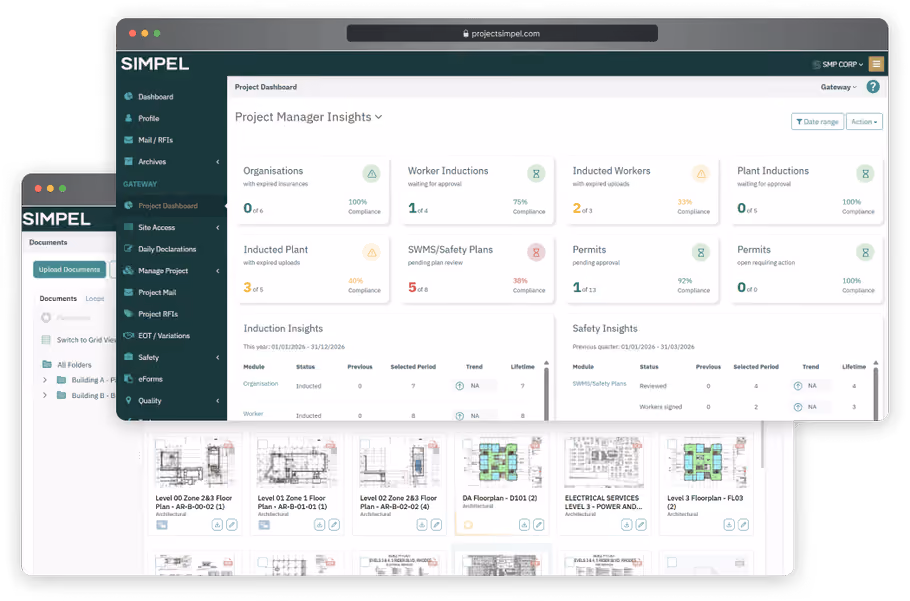Click the Project RFIs tag icon
Screen dimensions: 910x601
pos(128,314)
